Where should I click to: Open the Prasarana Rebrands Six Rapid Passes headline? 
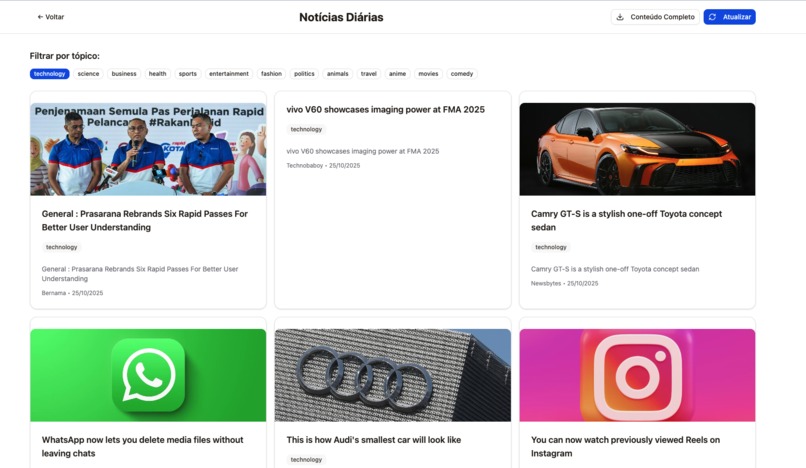(x=144, y=220)
